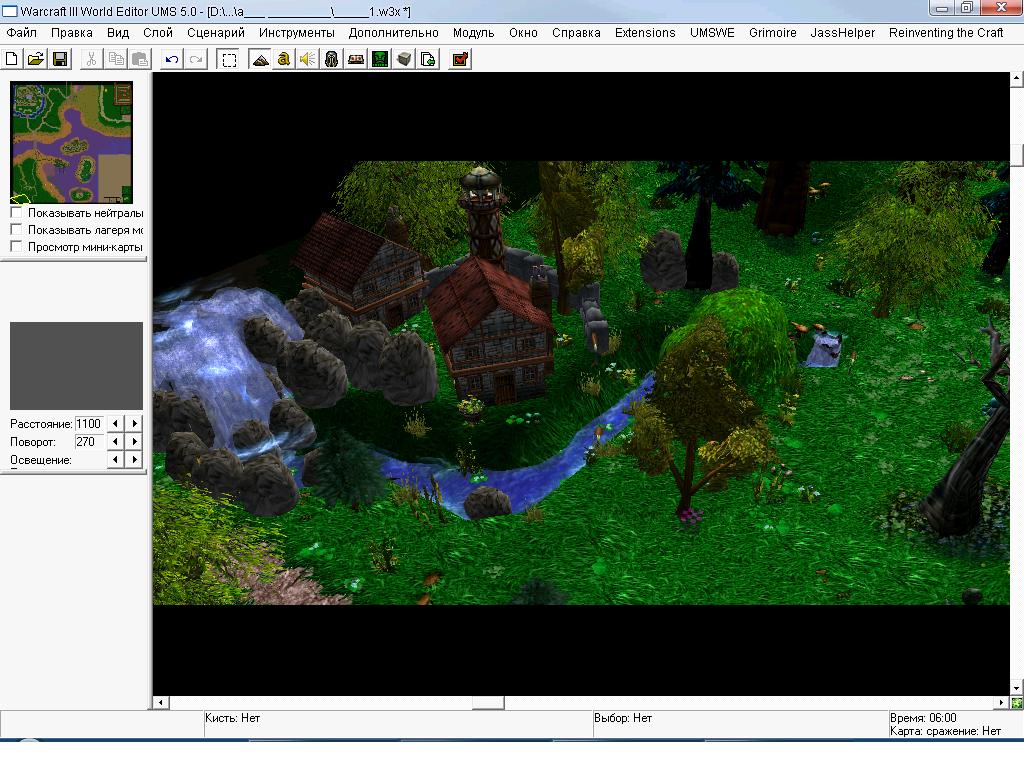The image size is (1024, 768).
Task: Click the horizontal scrollbar right arrow
Action: [1002, 703]
